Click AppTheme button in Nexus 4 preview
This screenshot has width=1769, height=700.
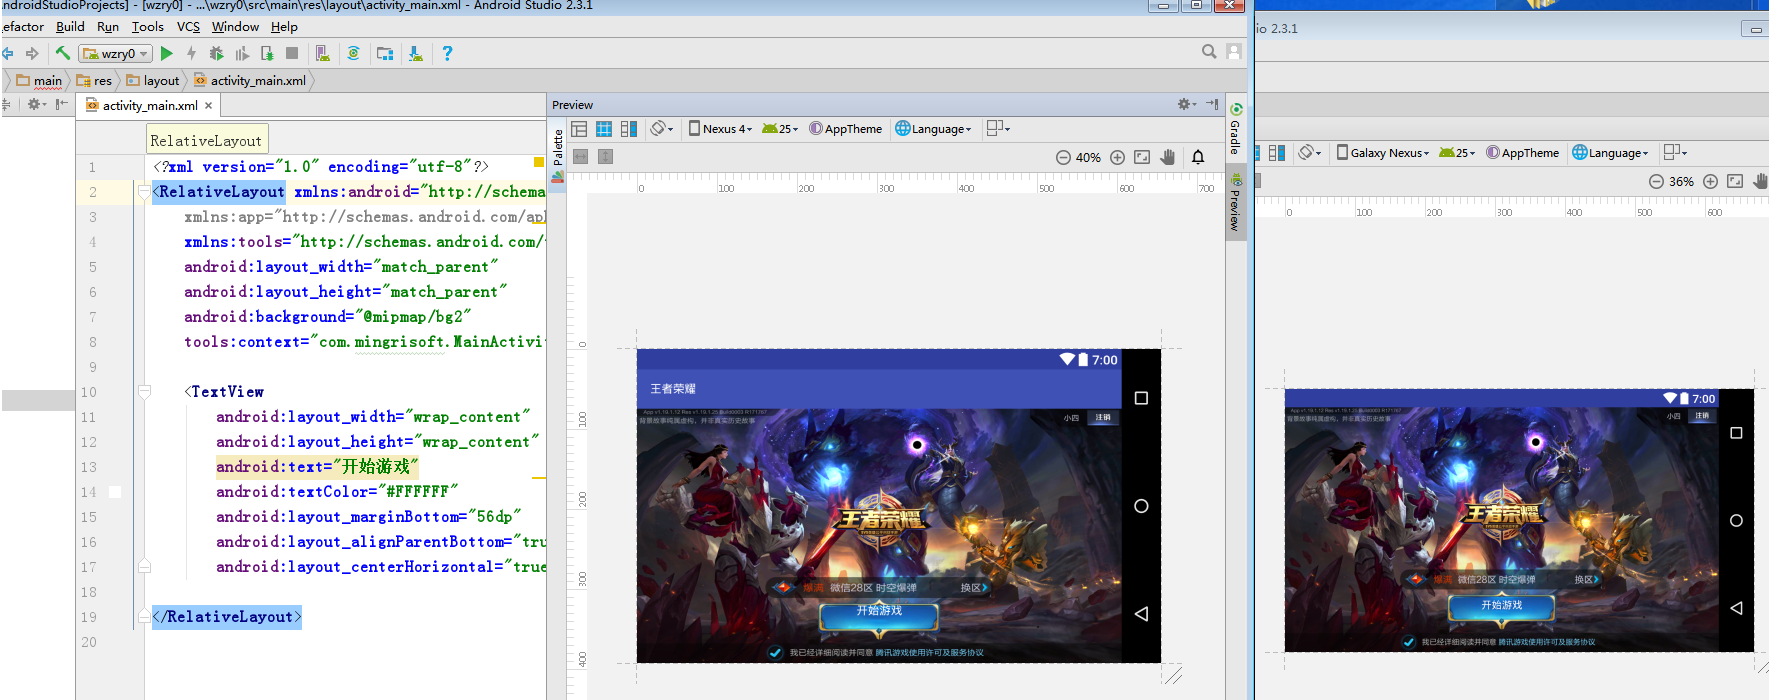pos(846,129)
